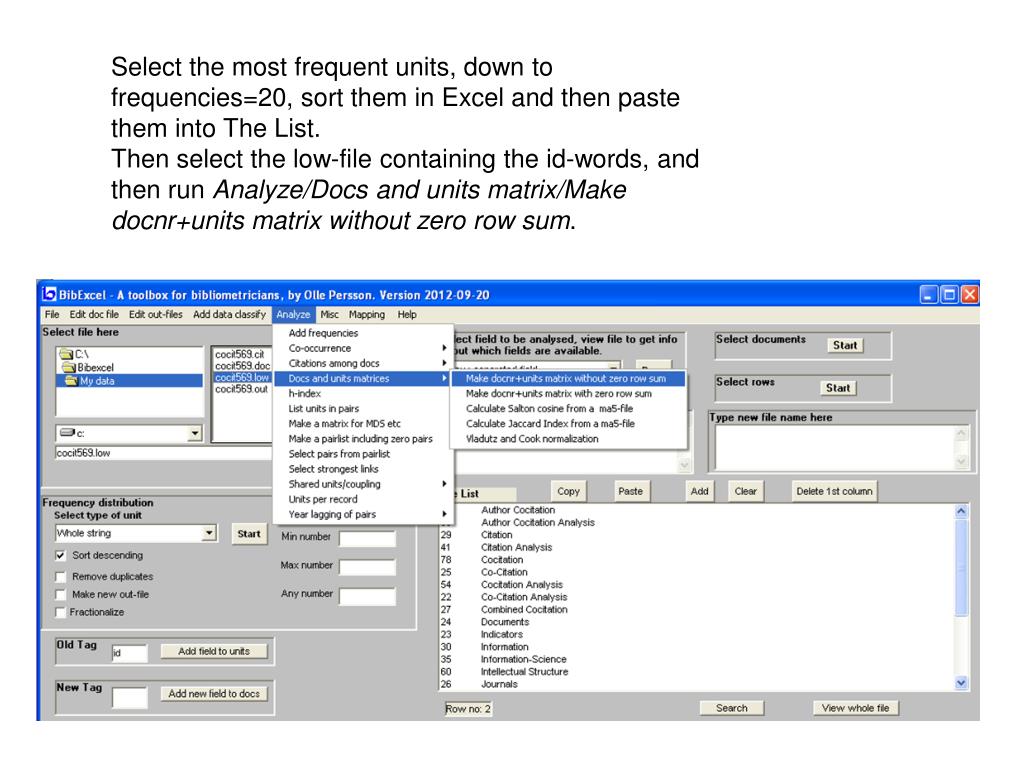
Task: Open the Add data classify menu
Action: [229, 314]
